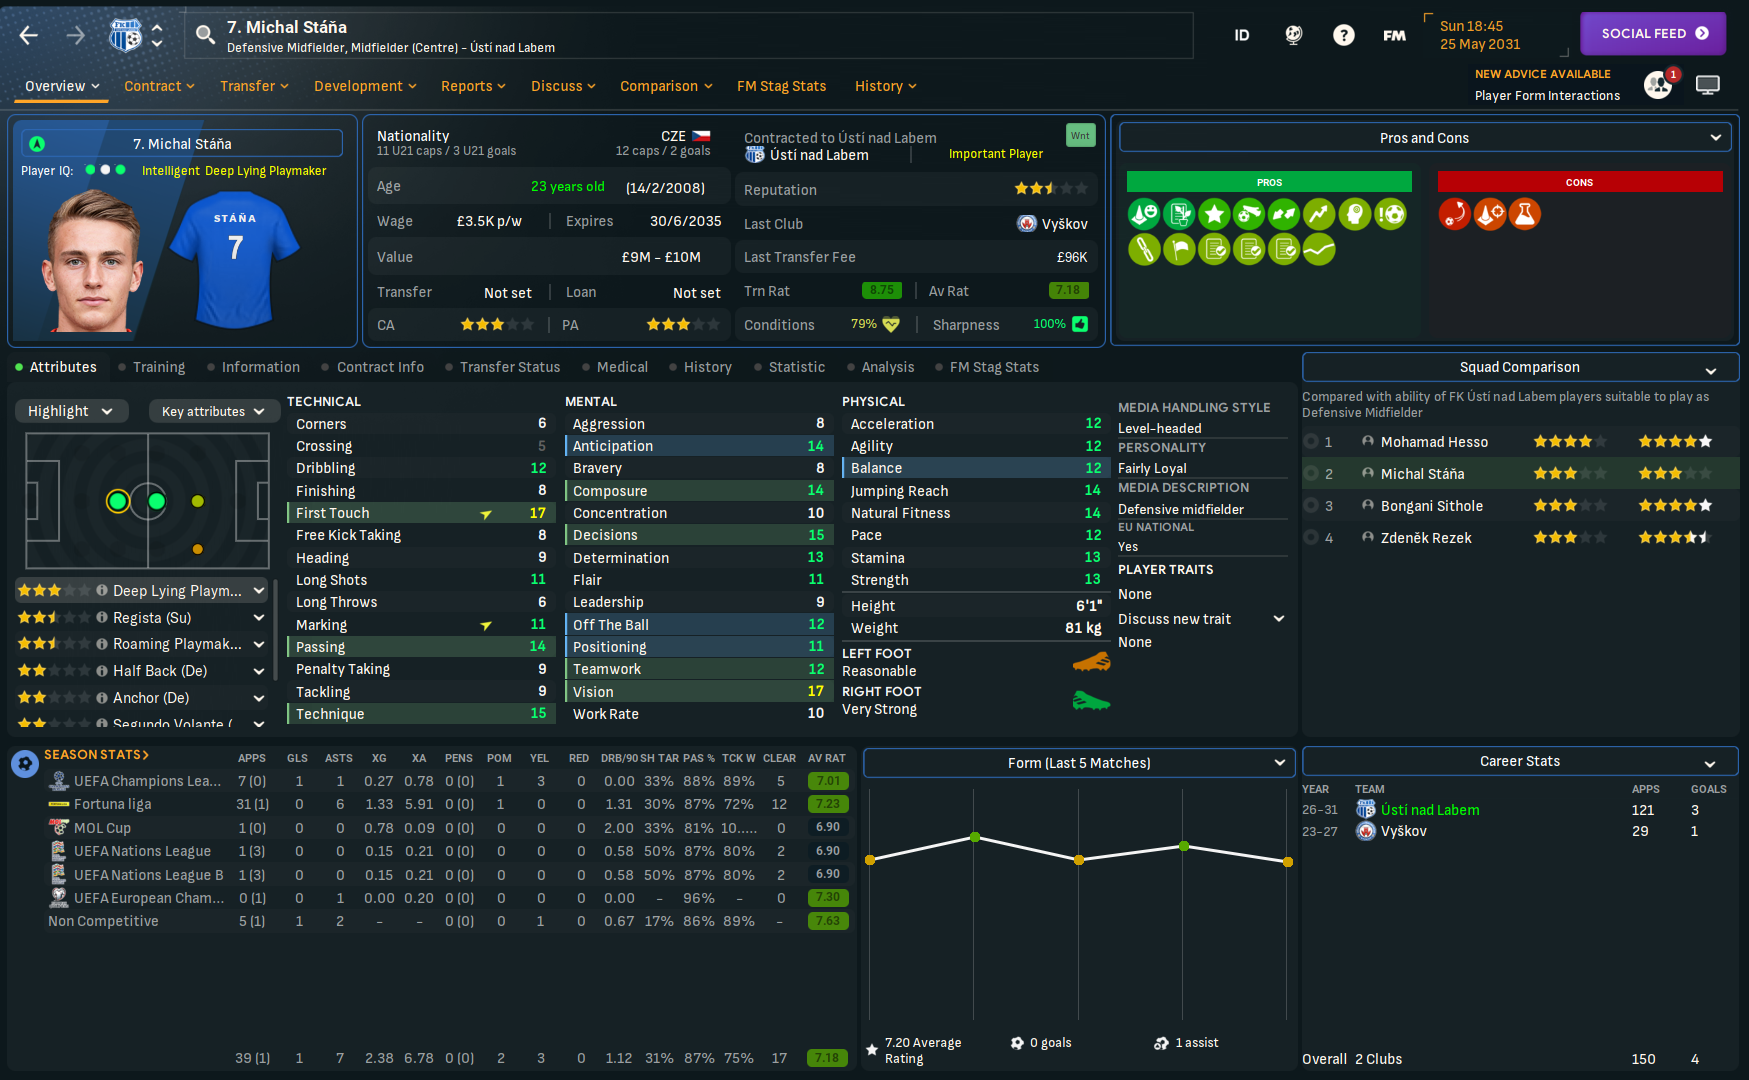Select the rising trend arrow pros icon

1319,214
